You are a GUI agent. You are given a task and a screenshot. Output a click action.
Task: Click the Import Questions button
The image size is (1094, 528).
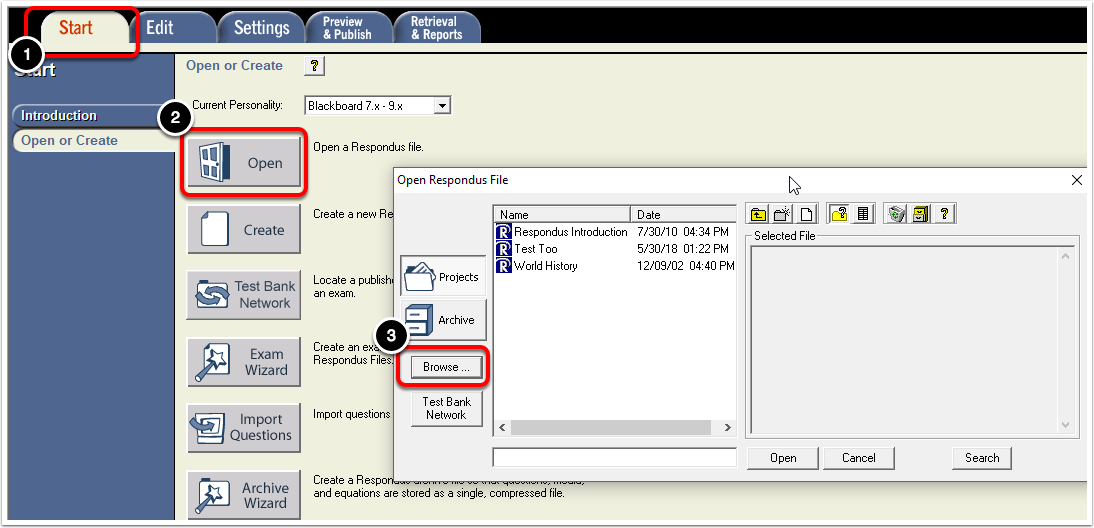tap(244, 427)
